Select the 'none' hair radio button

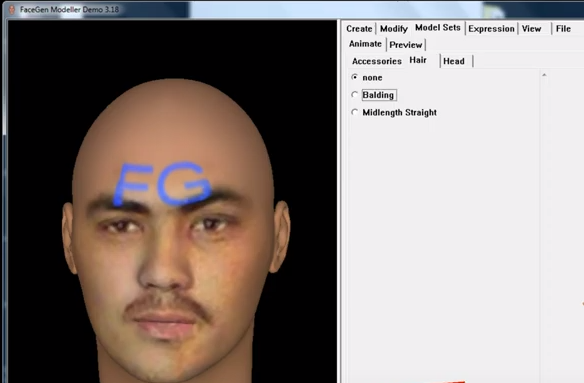[x=354, y=77]
